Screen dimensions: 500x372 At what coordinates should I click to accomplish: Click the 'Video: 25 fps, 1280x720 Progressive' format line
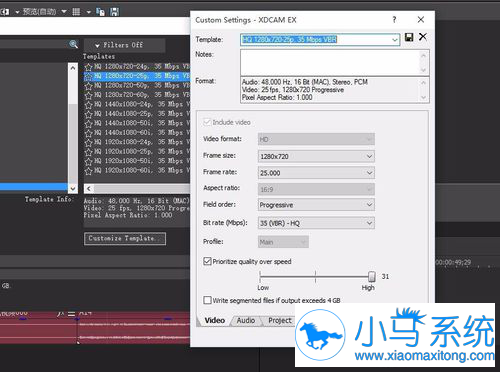[293, 90]
